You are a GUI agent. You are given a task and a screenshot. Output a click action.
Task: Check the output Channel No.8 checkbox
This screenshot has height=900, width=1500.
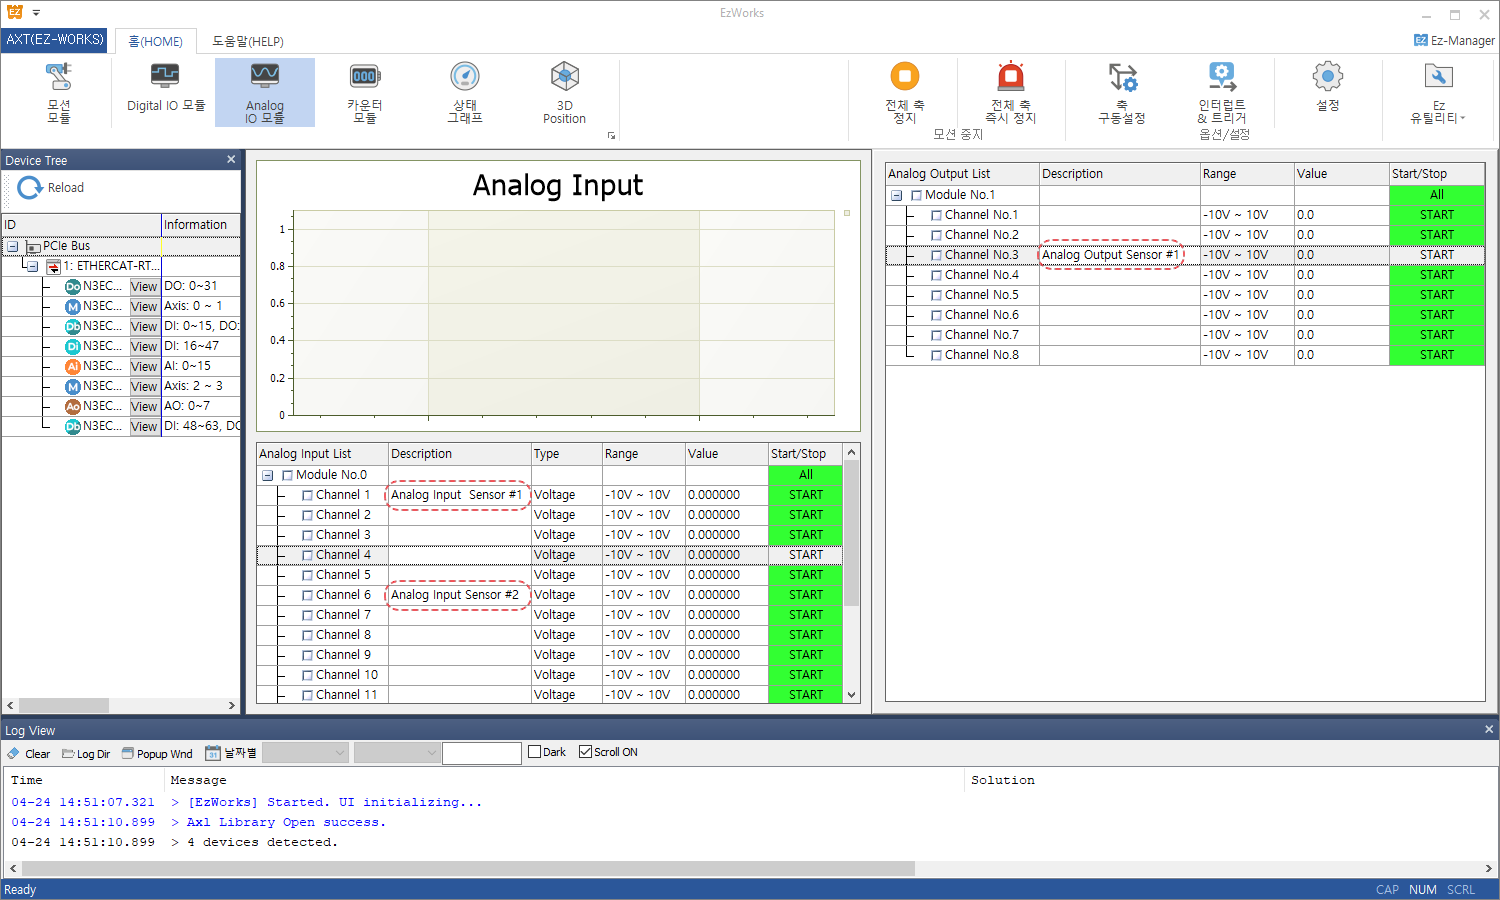tap(936, 355)
